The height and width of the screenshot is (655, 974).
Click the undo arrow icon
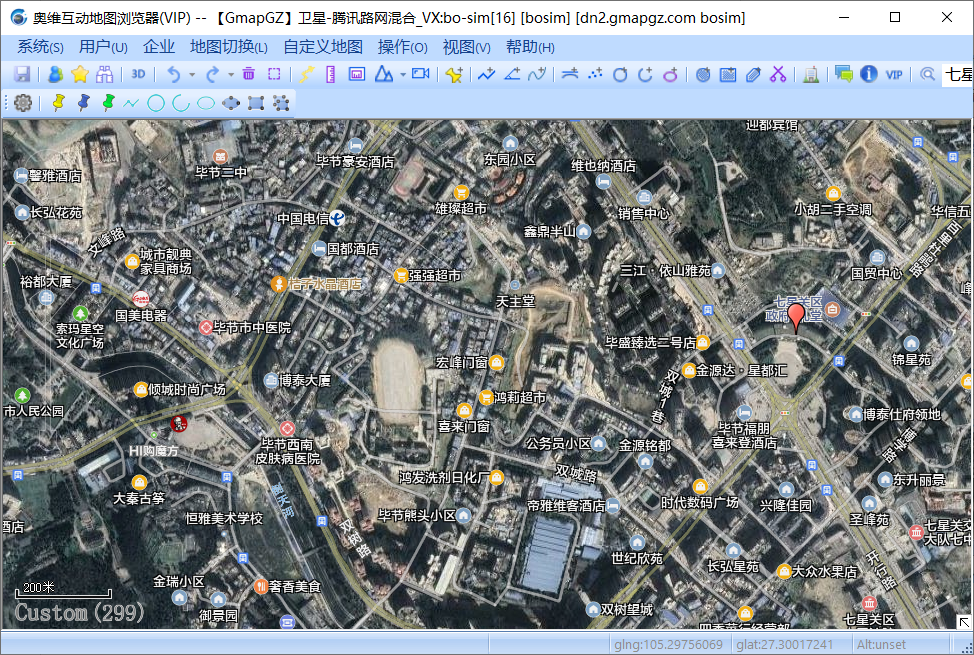click(173, 75)
